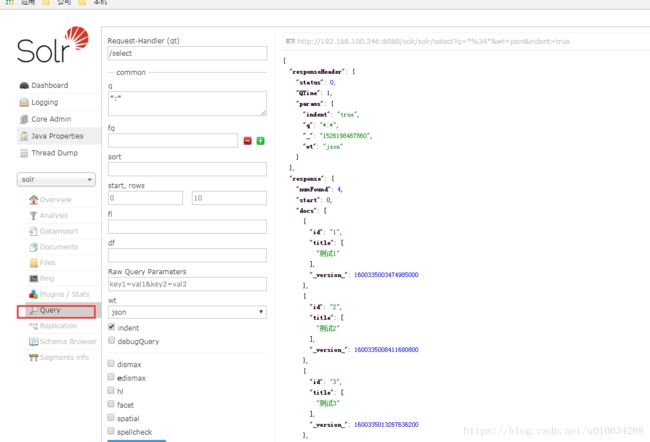This screenshot has height=442, width=650.
Task: Open the Segments info link
Action: tap(64, 357)
